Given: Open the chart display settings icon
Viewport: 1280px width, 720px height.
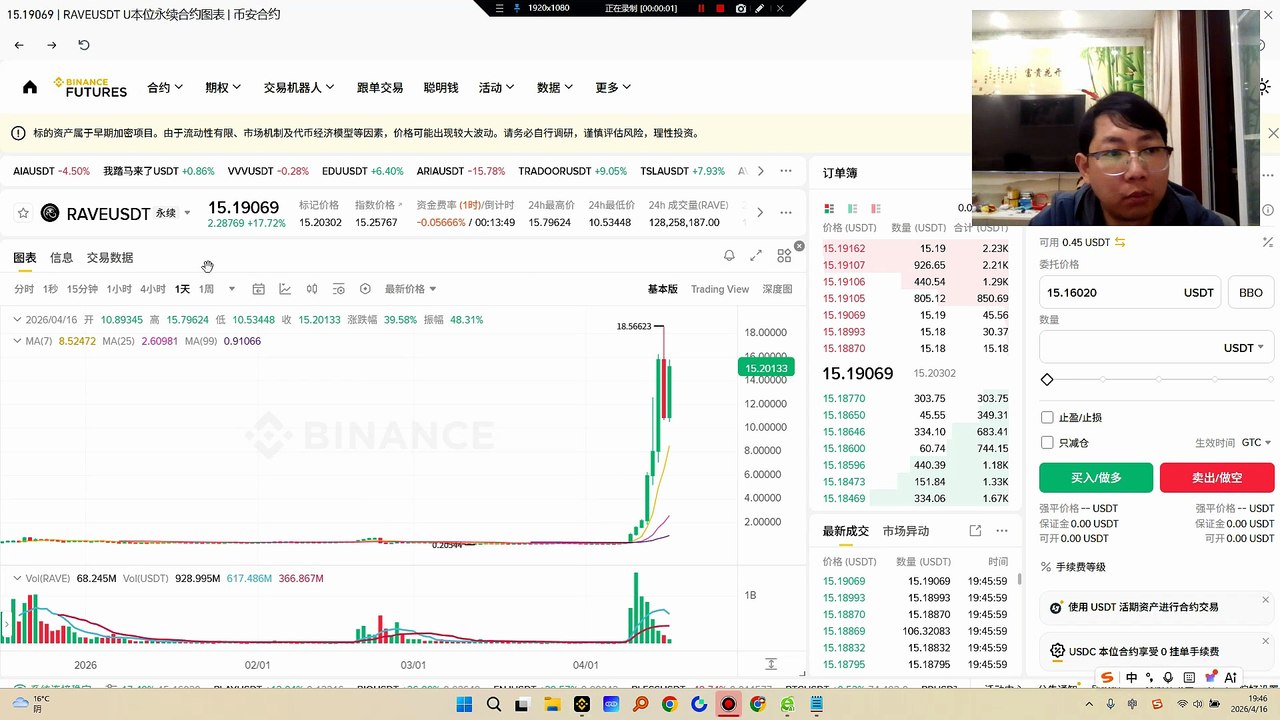Looking at the screenshot, I should (x=338, y=289).
